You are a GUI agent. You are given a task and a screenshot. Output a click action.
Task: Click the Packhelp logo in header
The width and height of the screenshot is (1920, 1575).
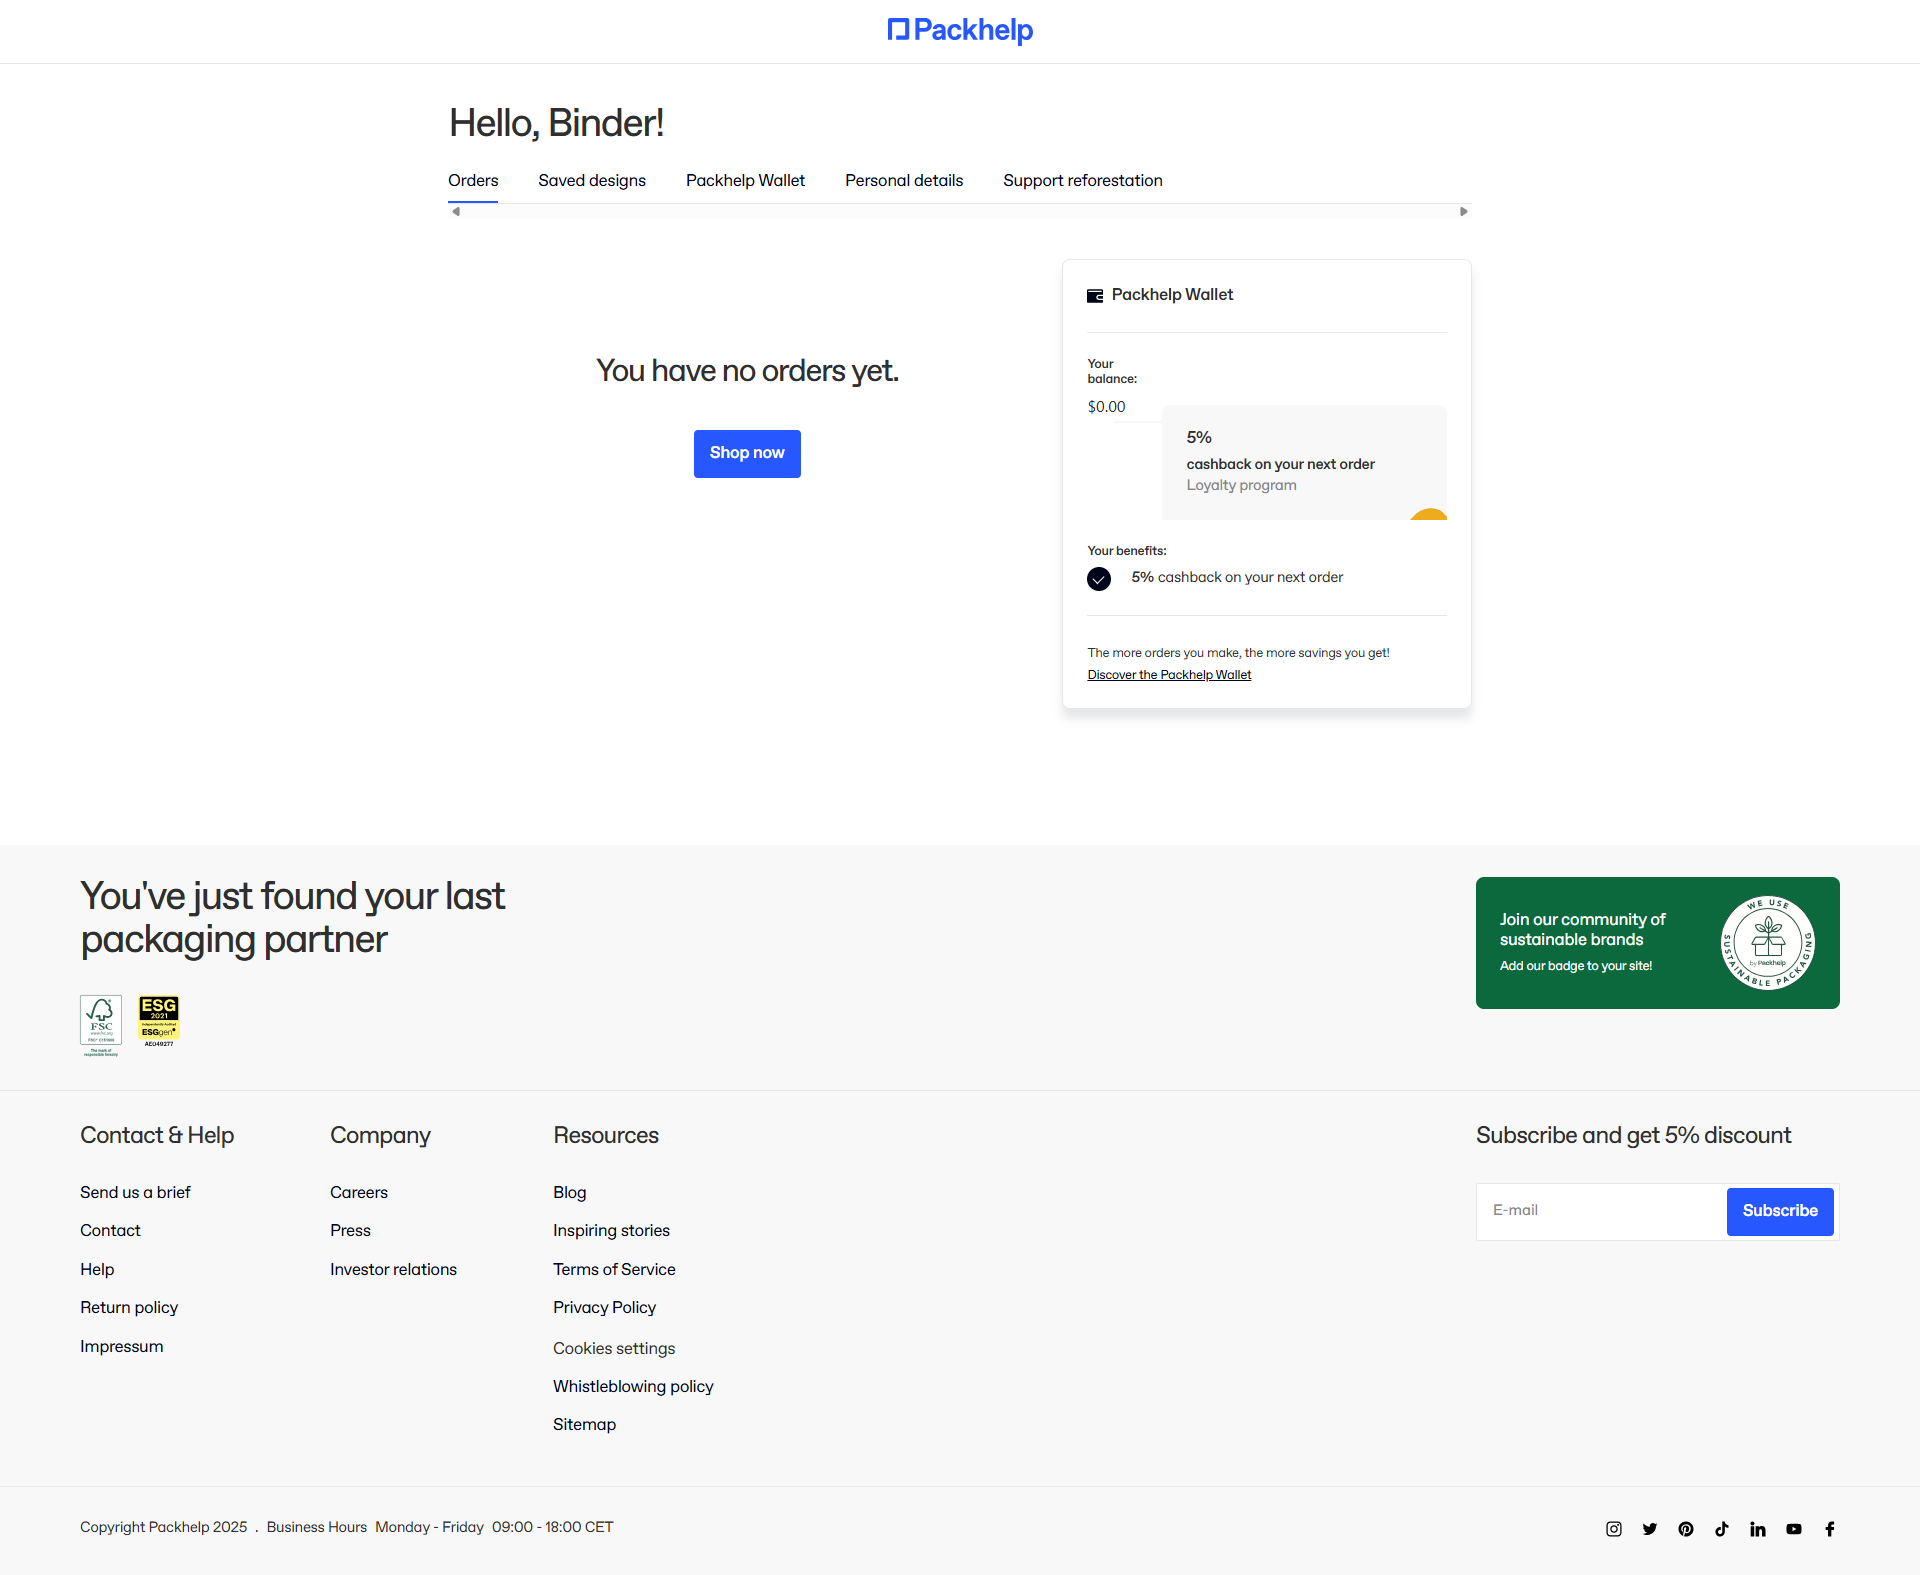[x=960, y=30]
